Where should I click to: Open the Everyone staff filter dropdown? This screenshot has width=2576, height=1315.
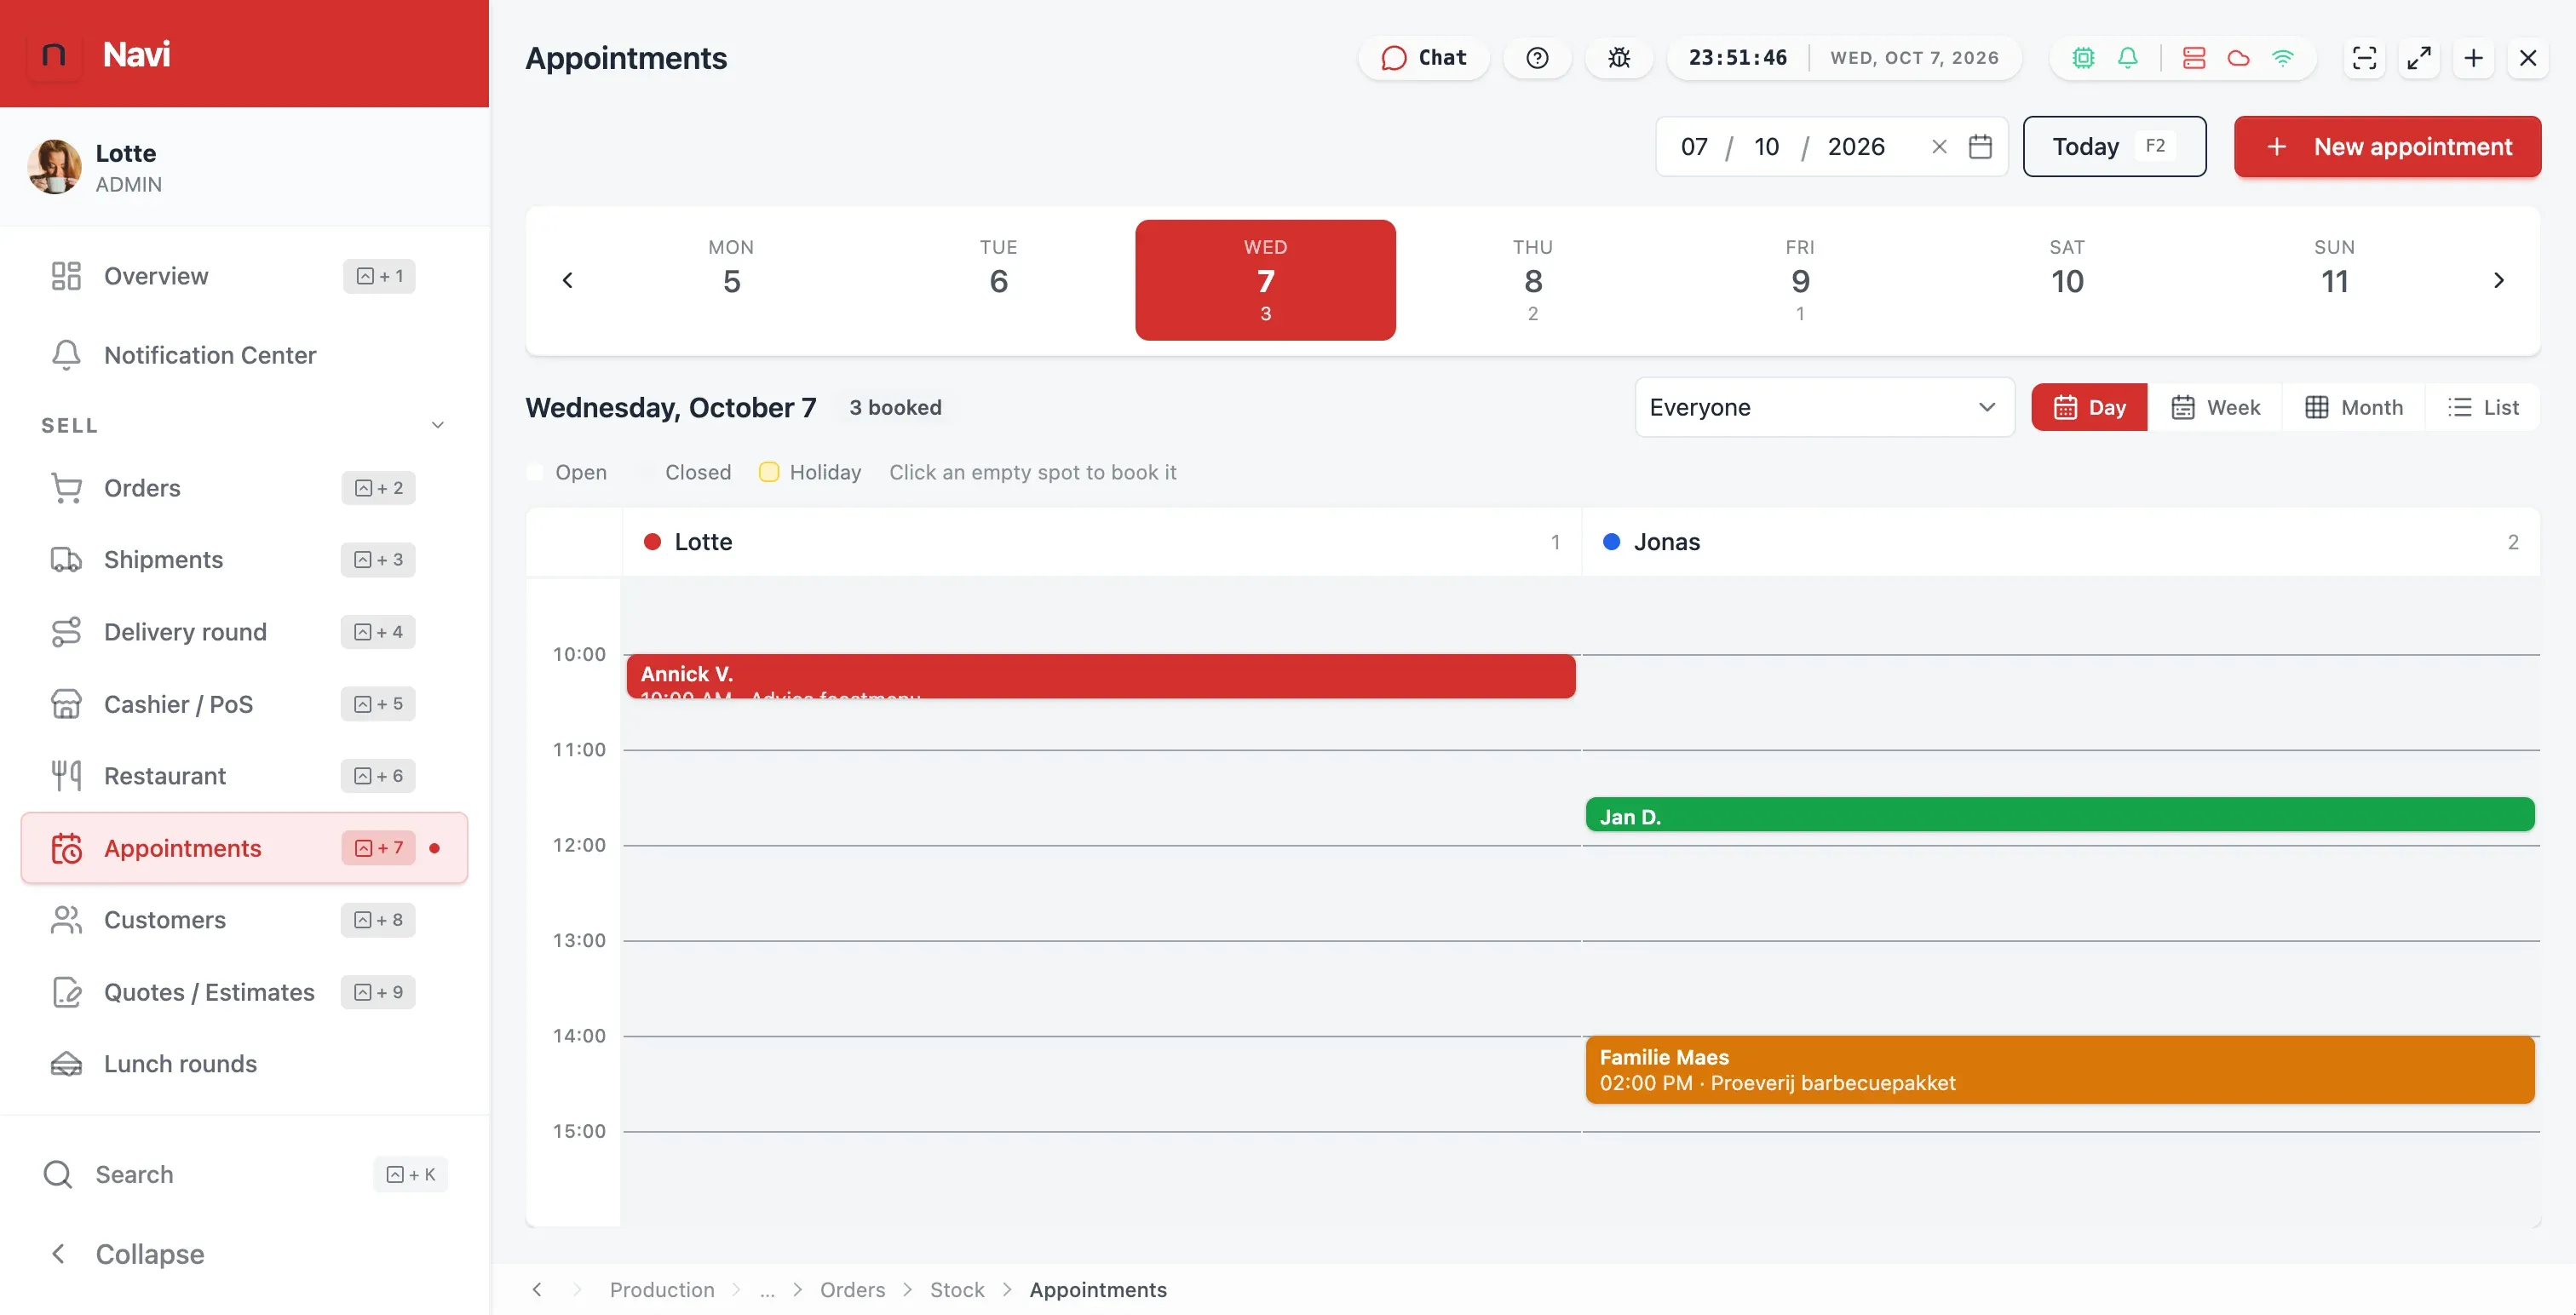(x=1824, y=407)
